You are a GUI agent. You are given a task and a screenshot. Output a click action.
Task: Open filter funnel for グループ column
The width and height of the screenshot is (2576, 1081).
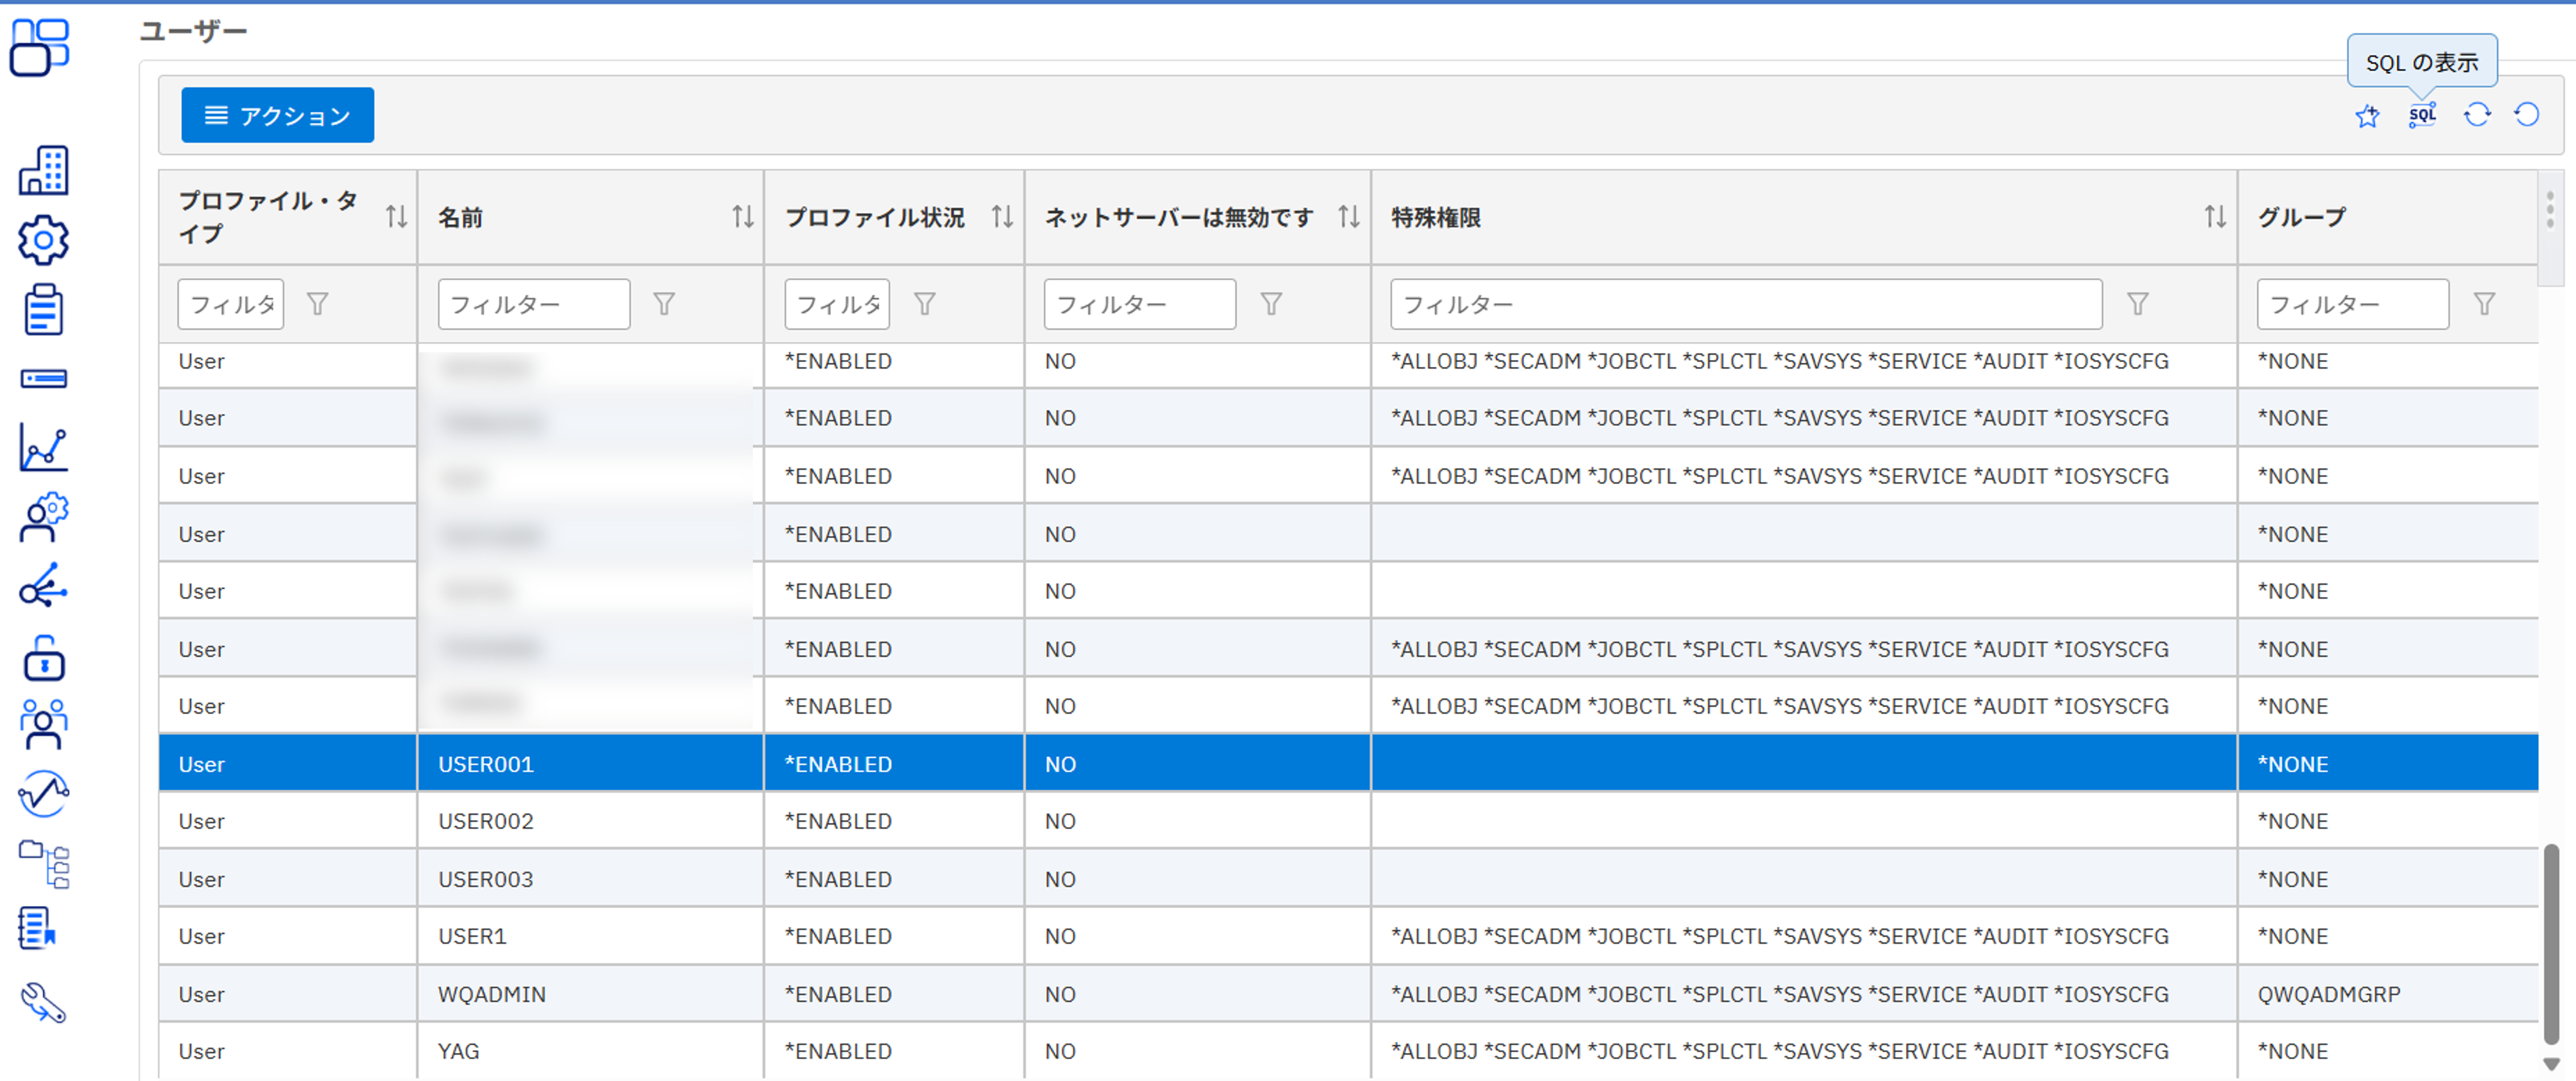click(x=2484, y=304)
